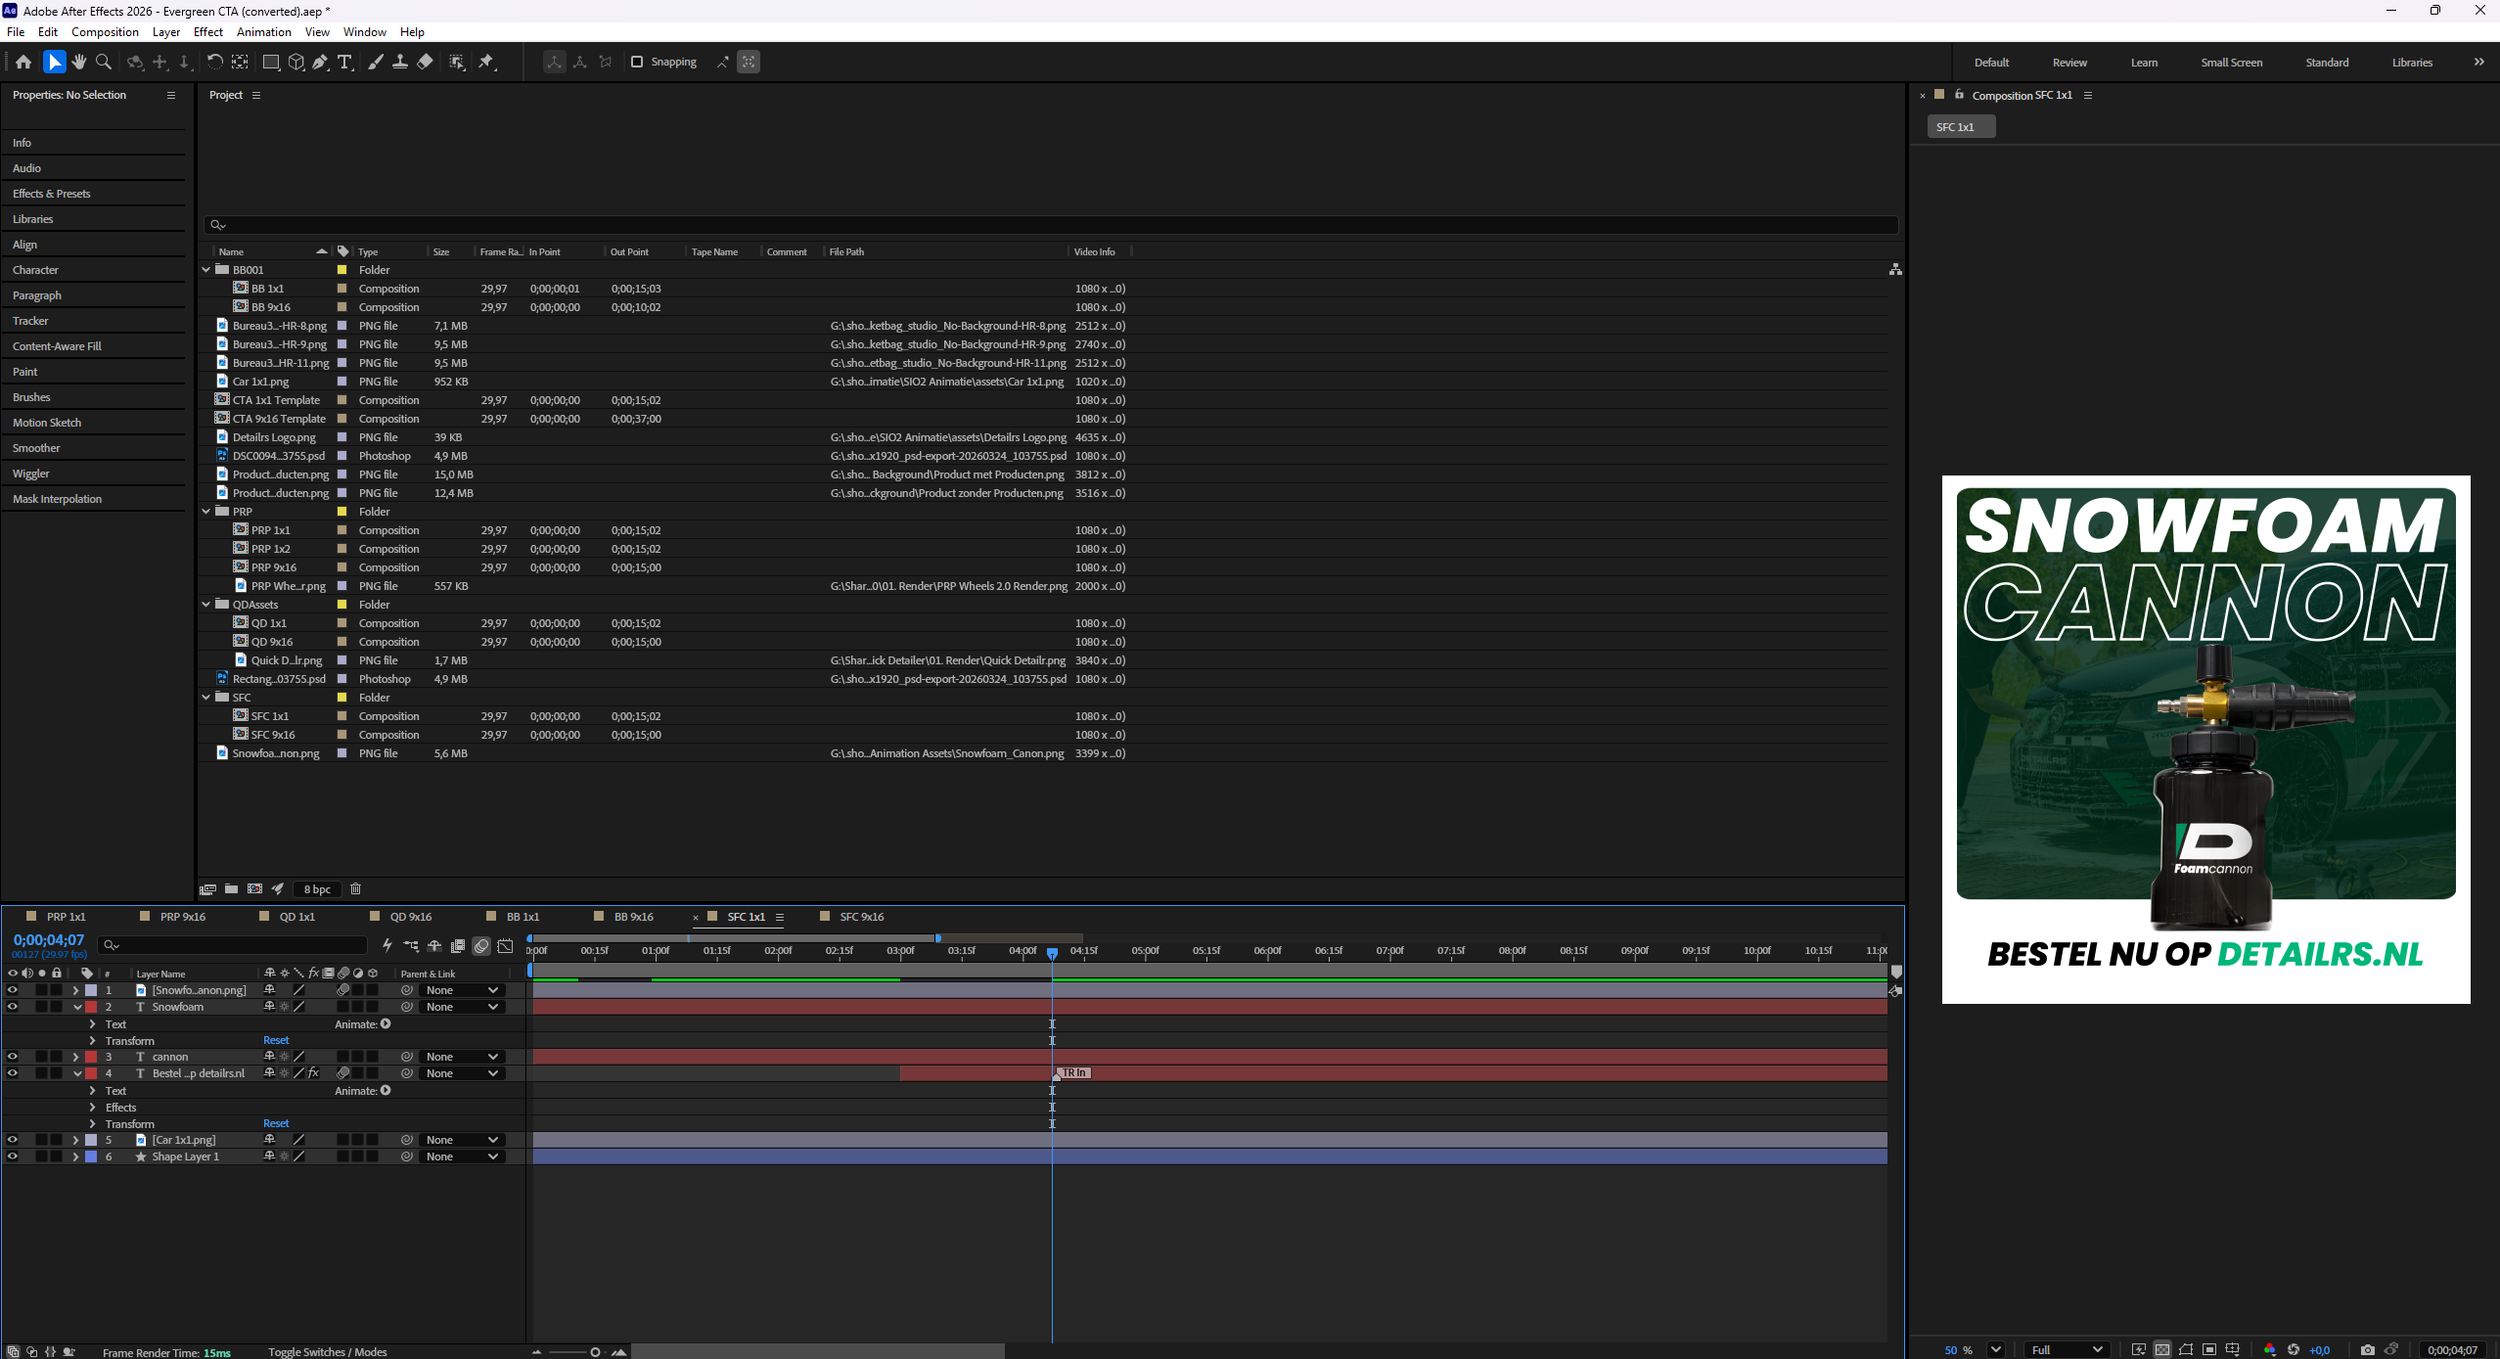Click the Region of Interest icon
The width and height of the screenshot is (2500, 1359).
coord(2209,1350)
